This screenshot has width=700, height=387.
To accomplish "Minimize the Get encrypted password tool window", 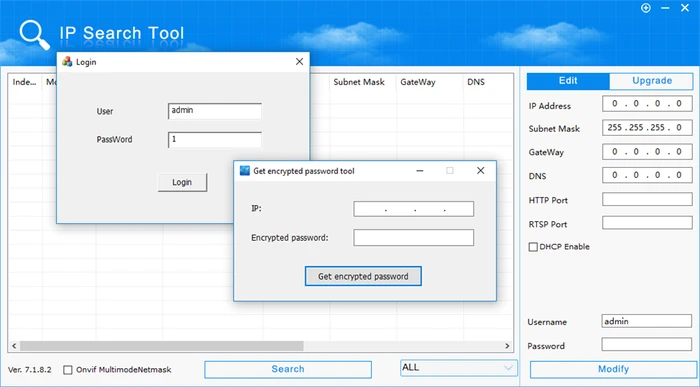I will (420, 171).
